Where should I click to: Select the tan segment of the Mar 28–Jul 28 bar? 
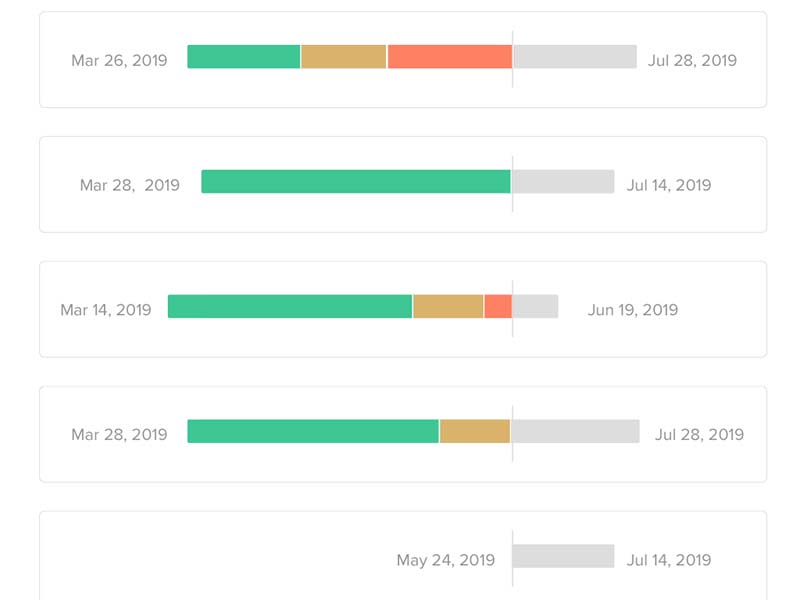pyautogui.click(x=475, y=431)
